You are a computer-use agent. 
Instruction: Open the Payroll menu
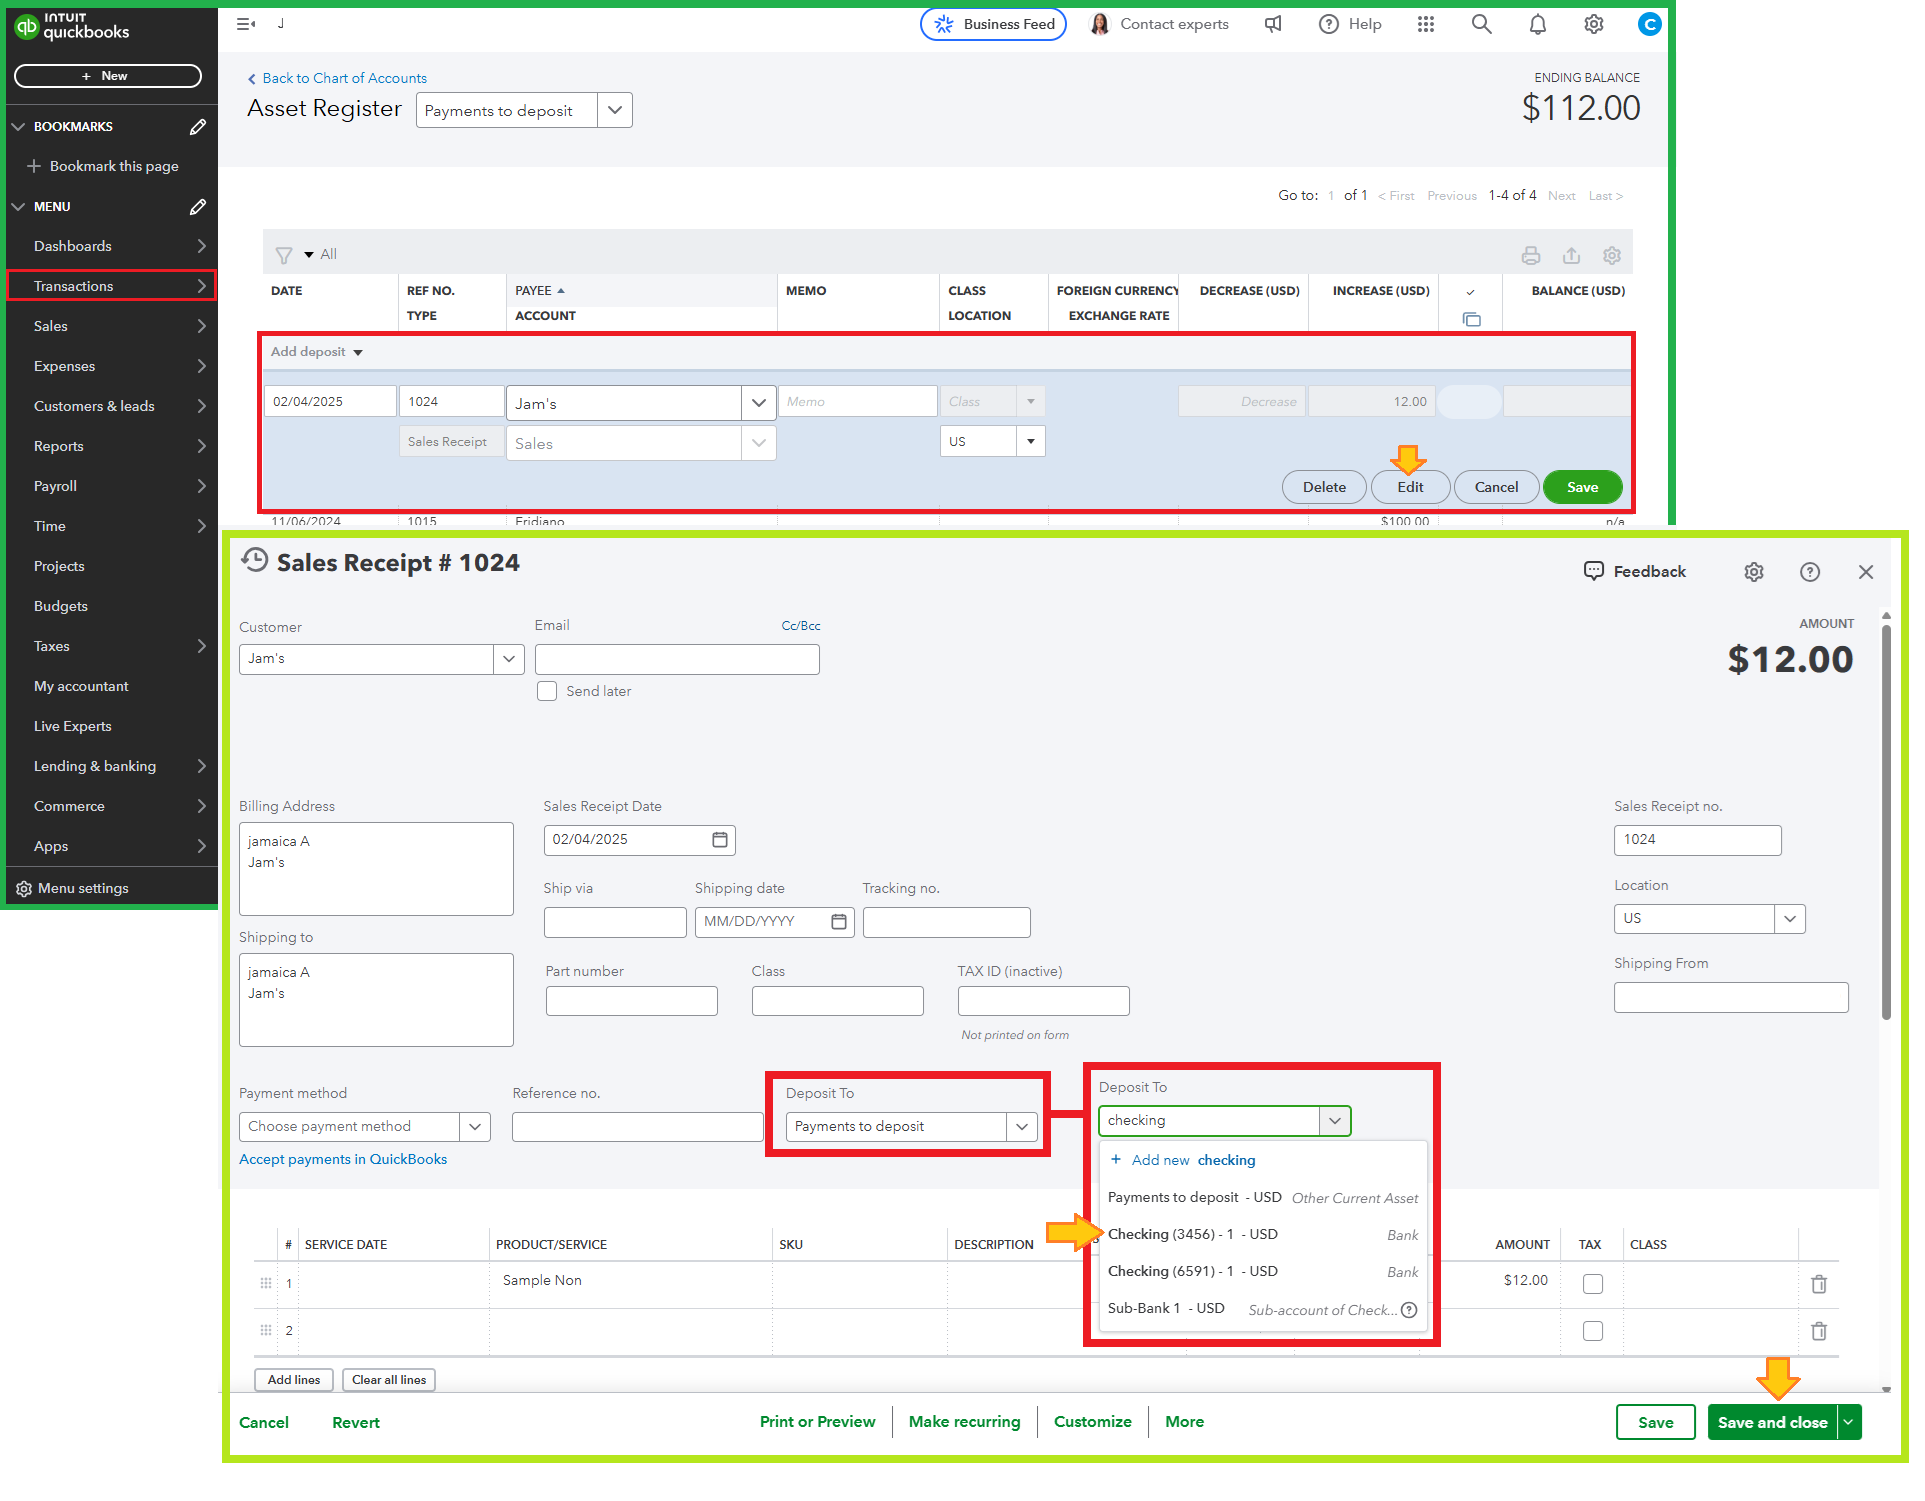click(x=111, y=486)
